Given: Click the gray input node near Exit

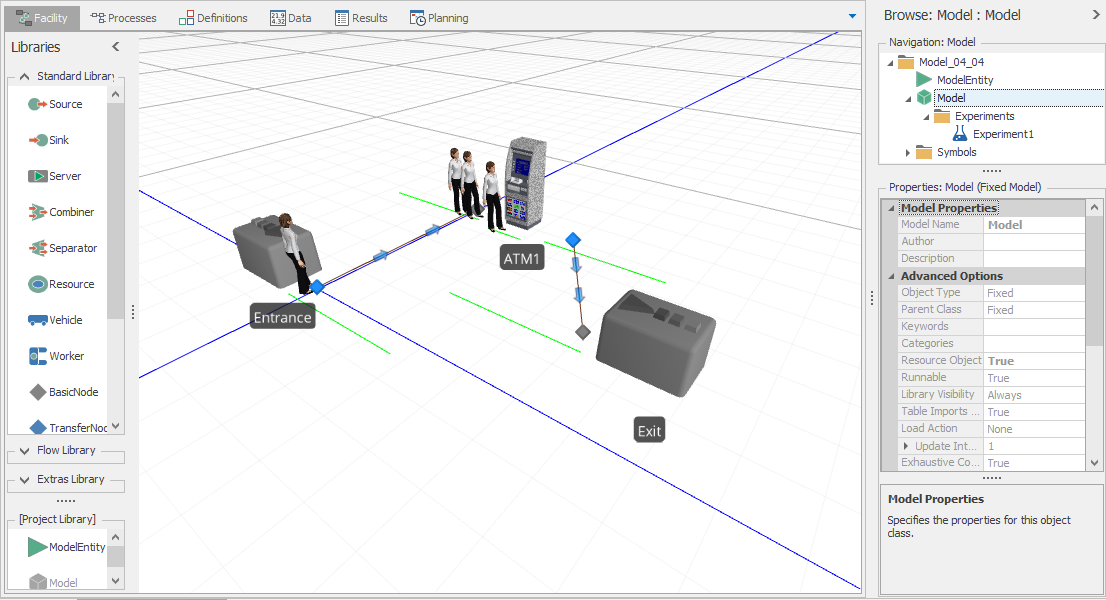Looking at the screenshot, I should coord(583,332).
